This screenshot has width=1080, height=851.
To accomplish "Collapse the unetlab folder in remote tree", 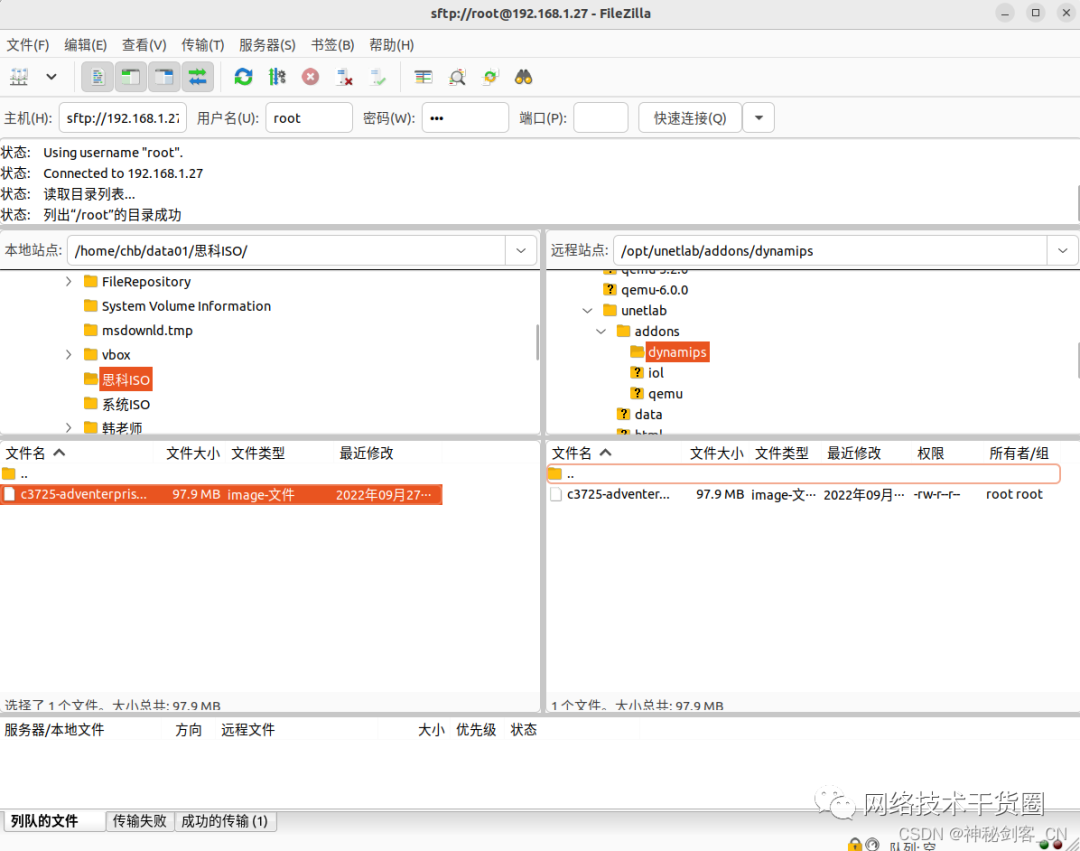I will pos(587,310).
